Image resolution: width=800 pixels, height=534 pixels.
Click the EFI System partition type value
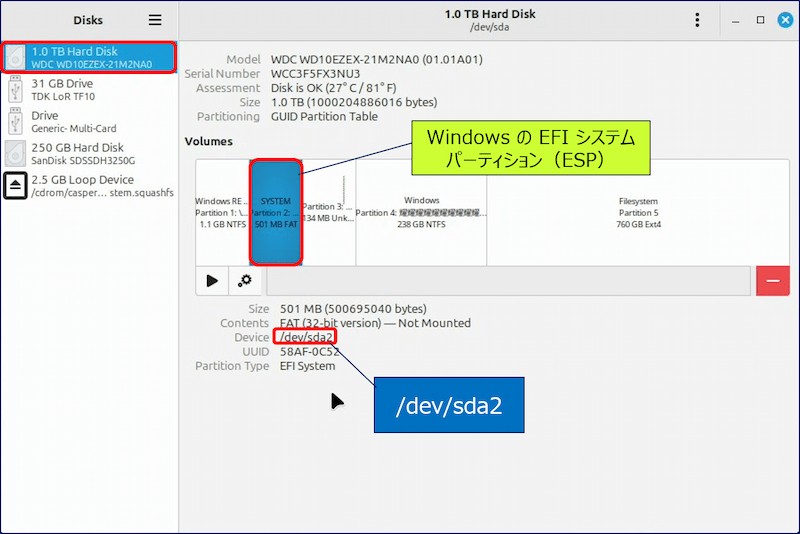307,366
